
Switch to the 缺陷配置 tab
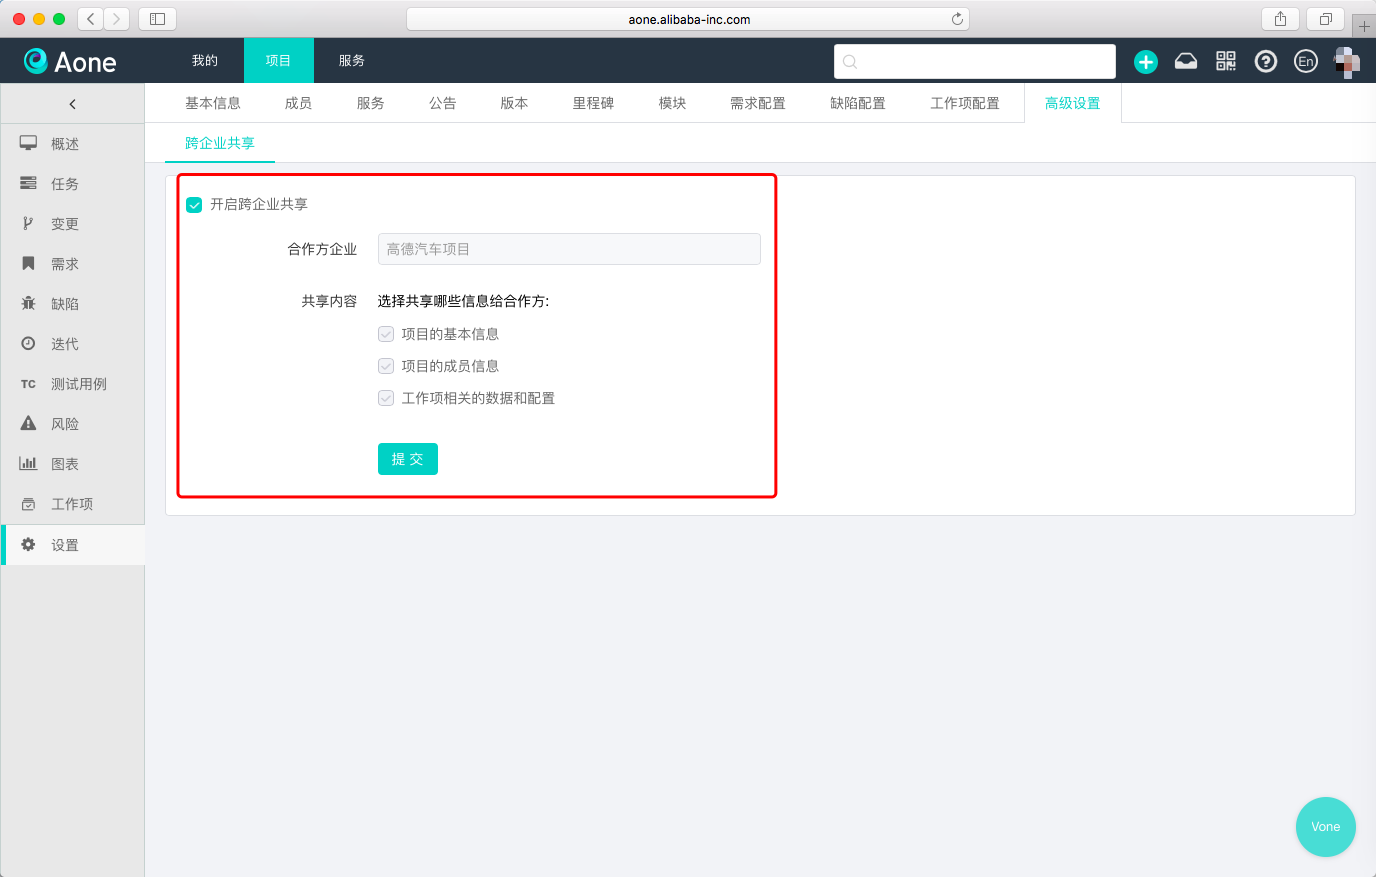coord(858,103)
